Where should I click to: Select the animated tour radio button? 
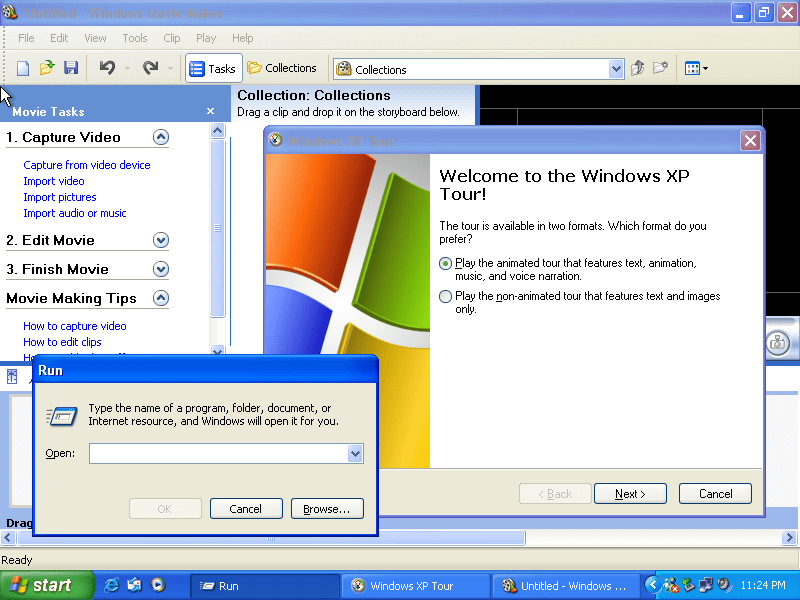click(x=445, y=263)
